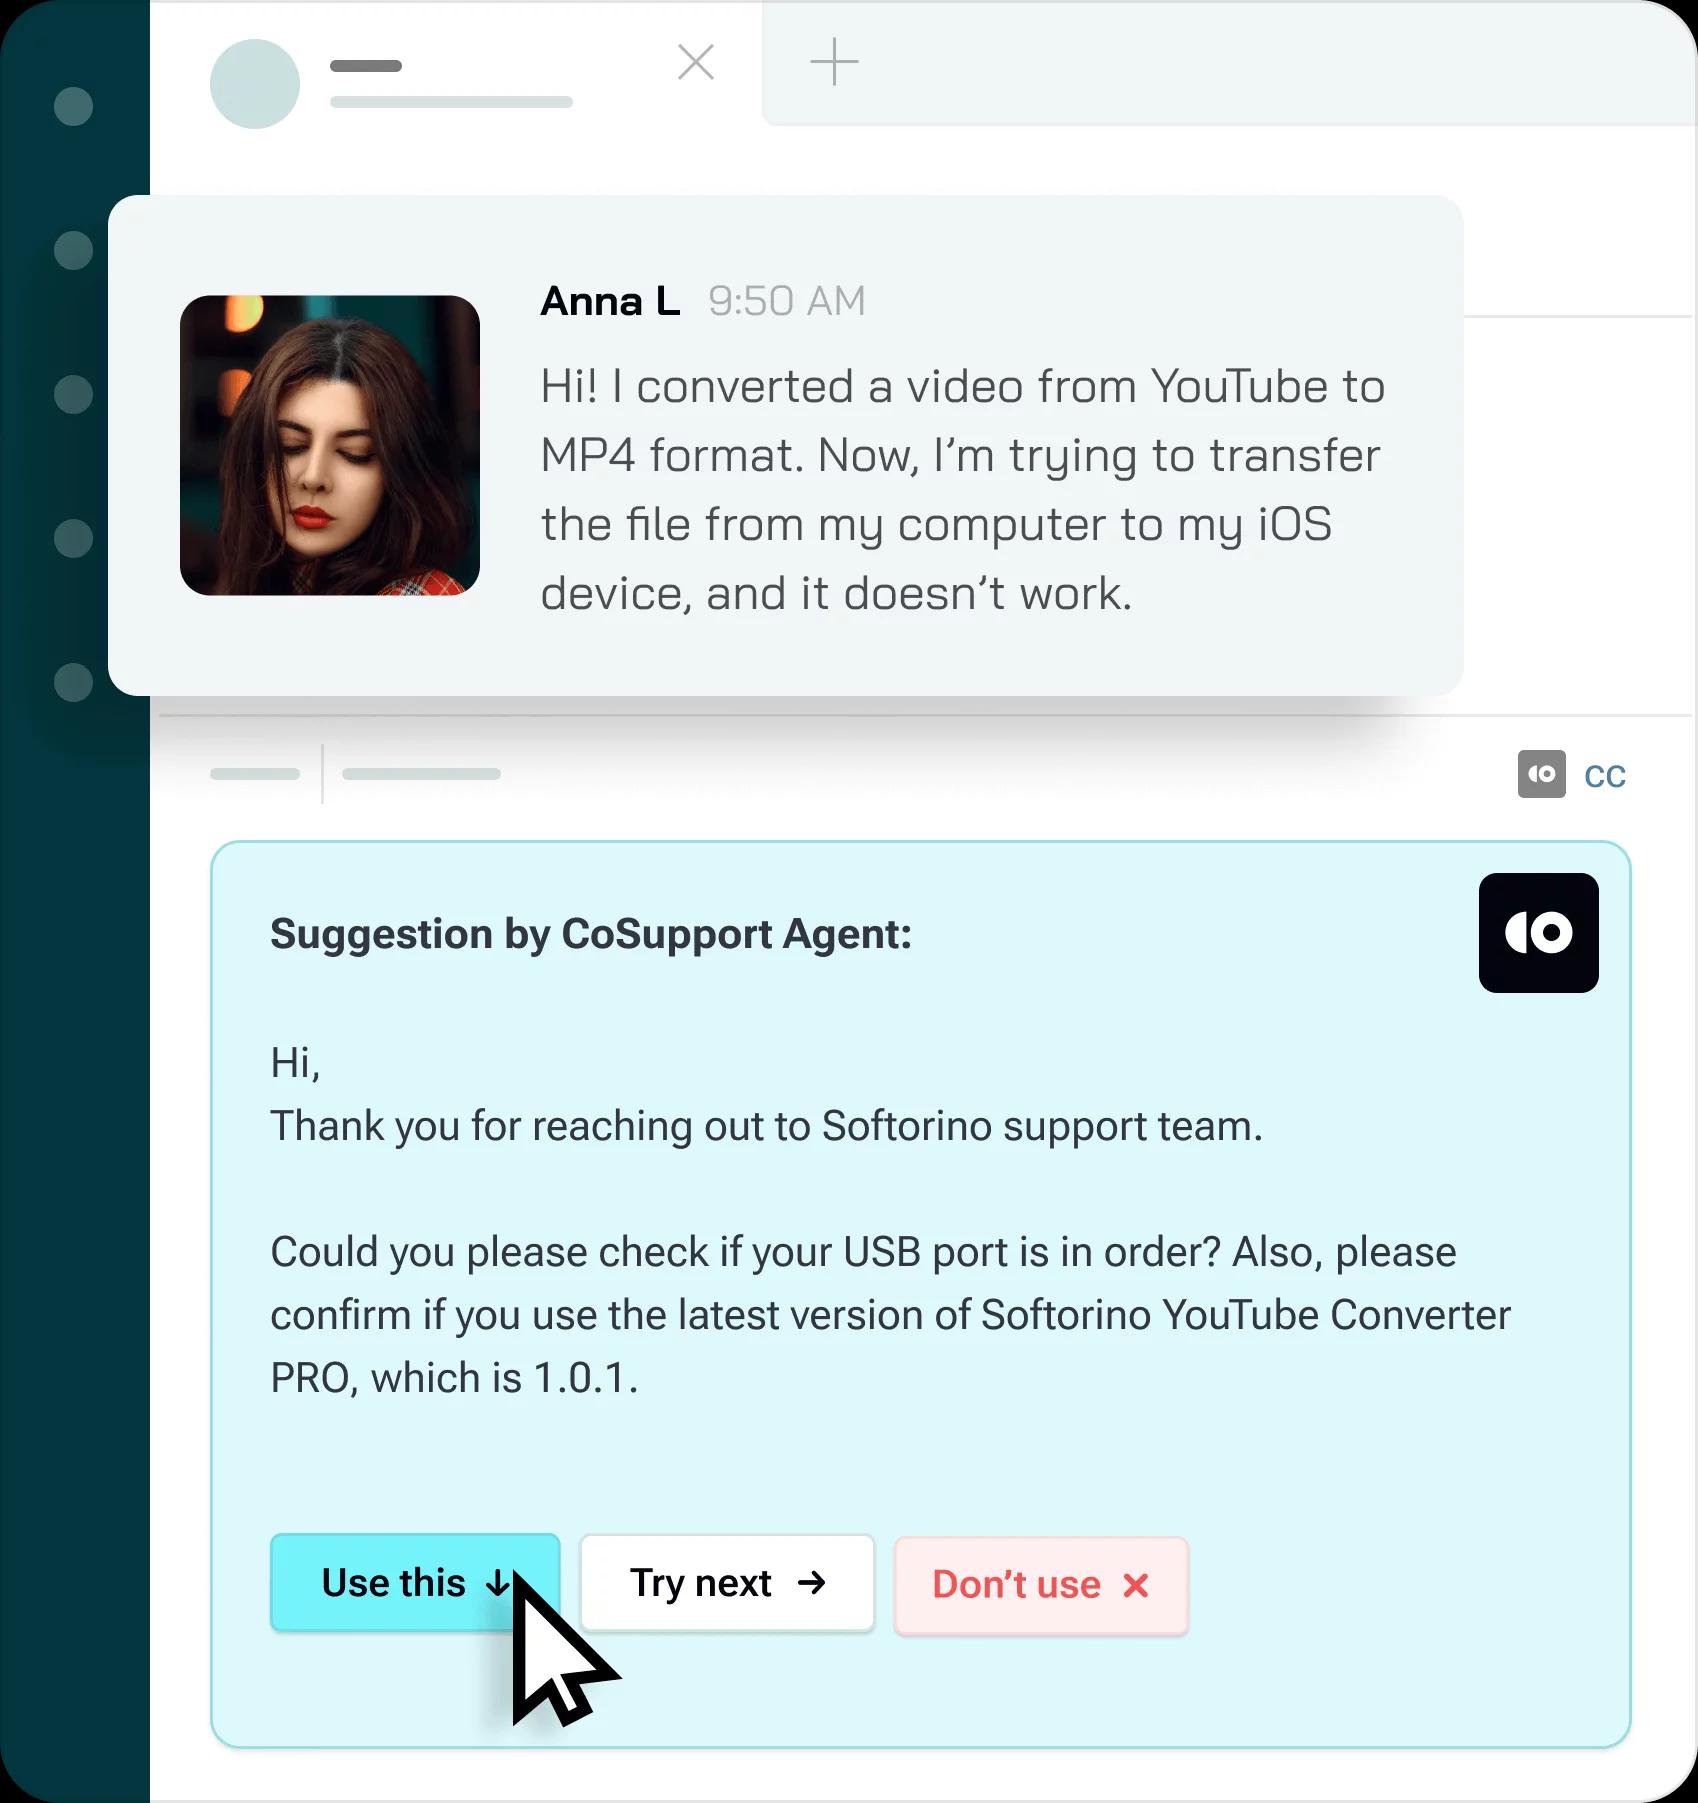Select the first sidebar dot icon

coord(73,106)
